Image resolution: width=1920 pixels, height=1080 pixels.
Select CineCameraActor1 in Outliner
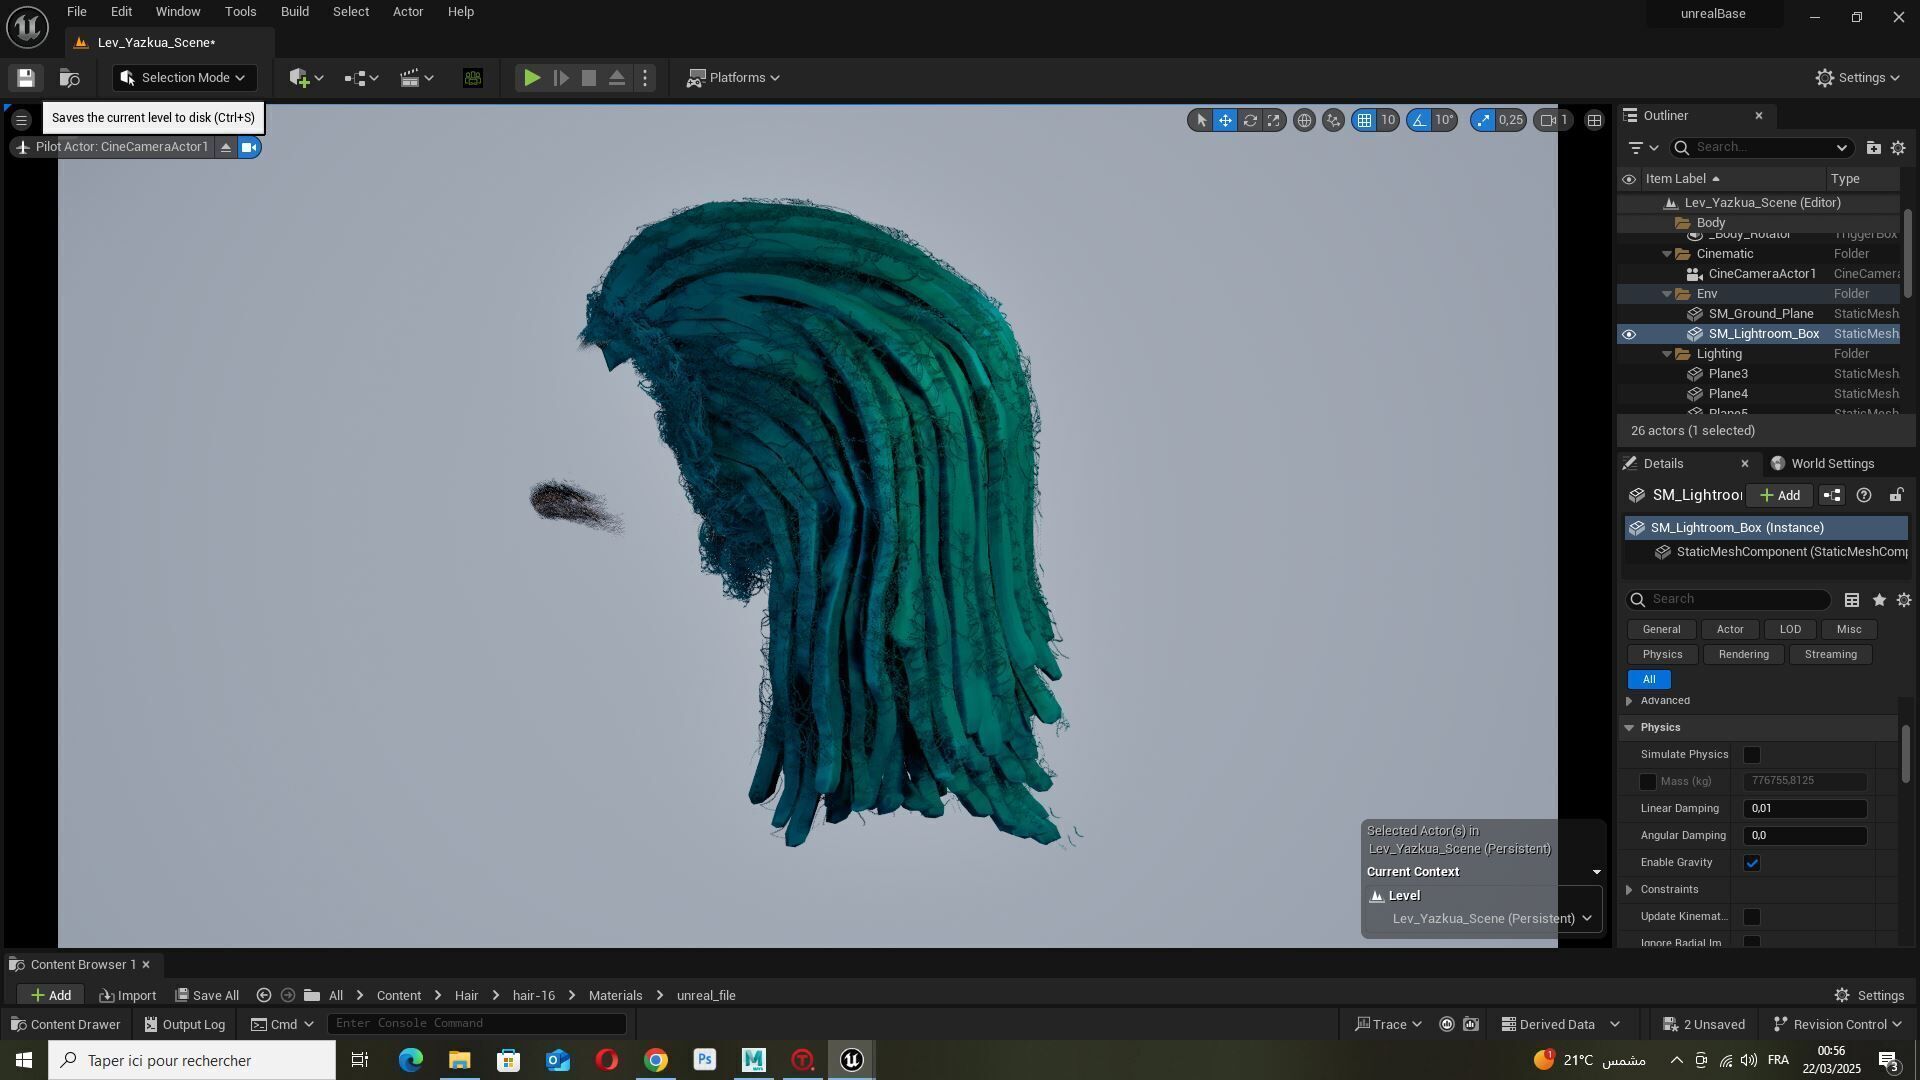(x=1762, y=274)
